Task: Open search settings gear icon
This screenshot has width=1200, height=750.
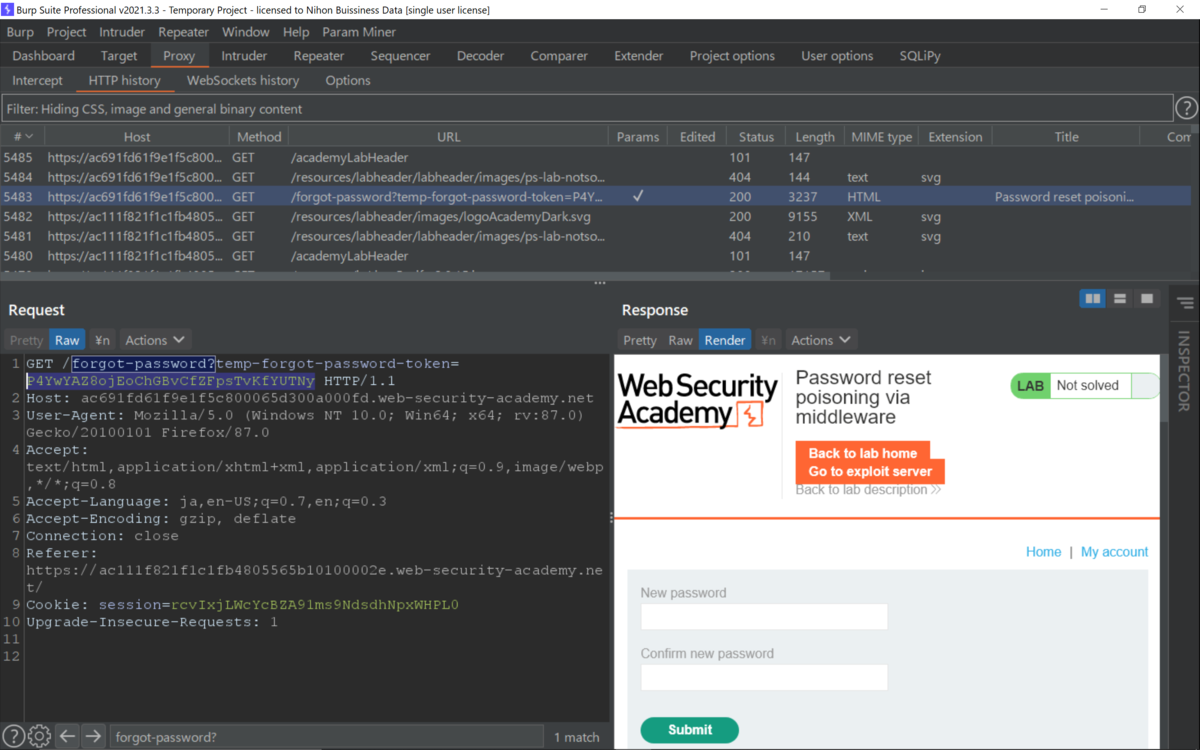Action: pyautogui.click(x=39, y=736)
